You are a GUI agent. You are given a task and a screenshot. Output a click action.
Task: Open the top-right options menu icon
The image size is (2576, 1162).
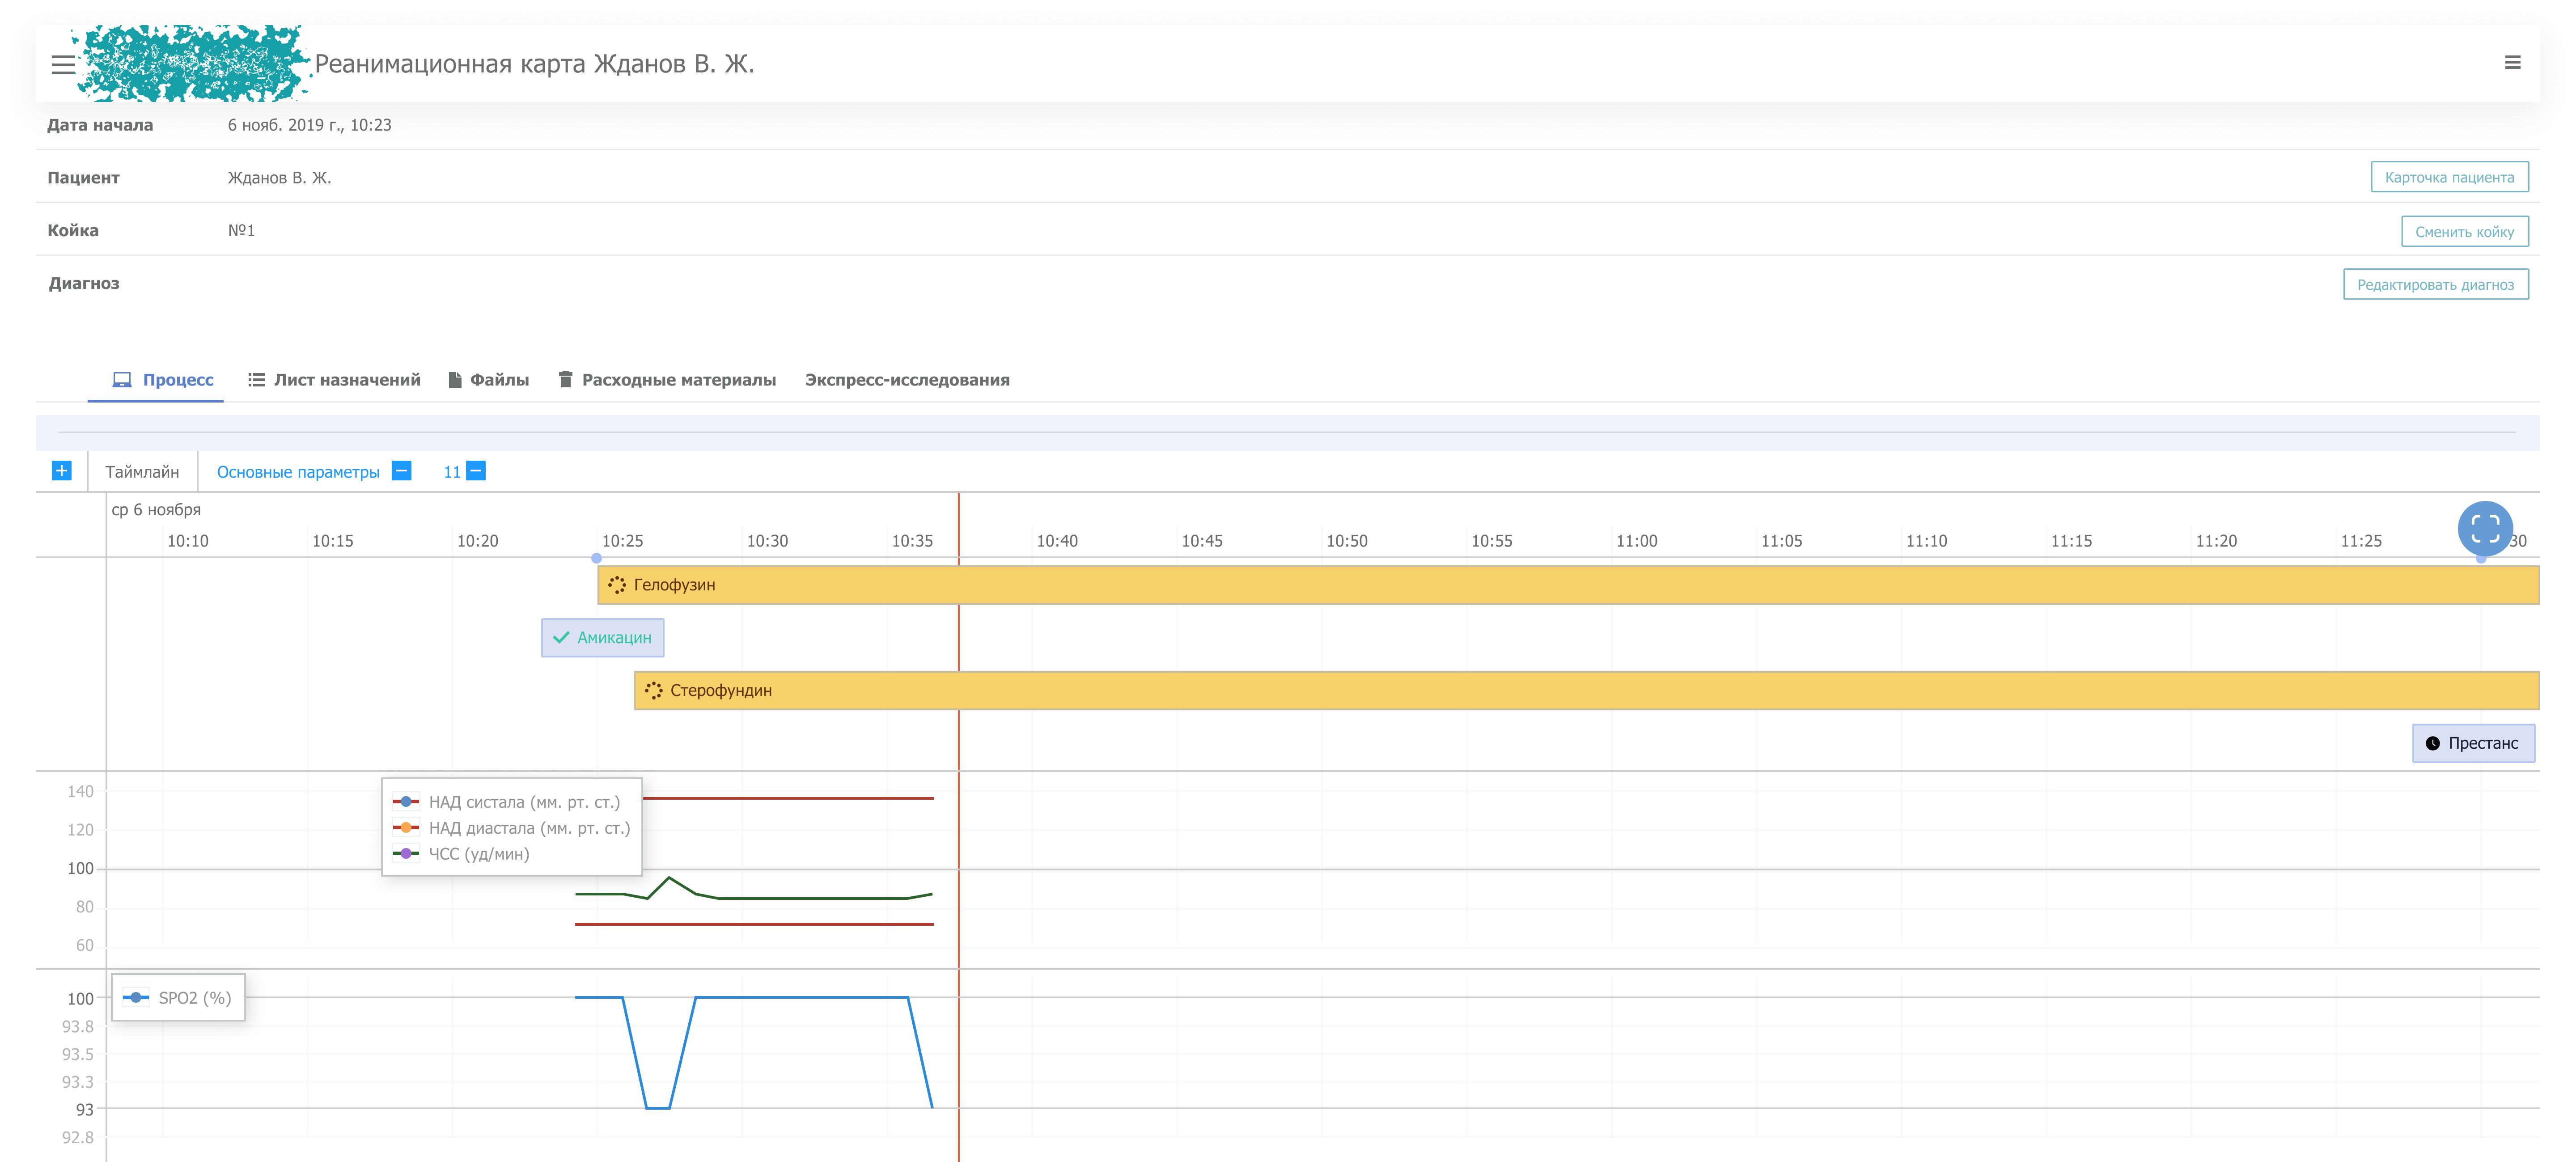[2512, 63]
